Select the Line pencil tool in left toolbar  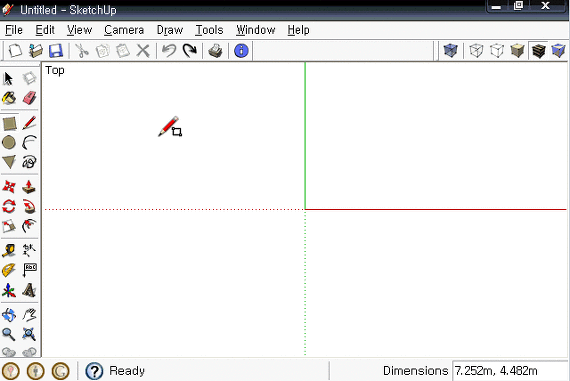(x=29, y=123)
